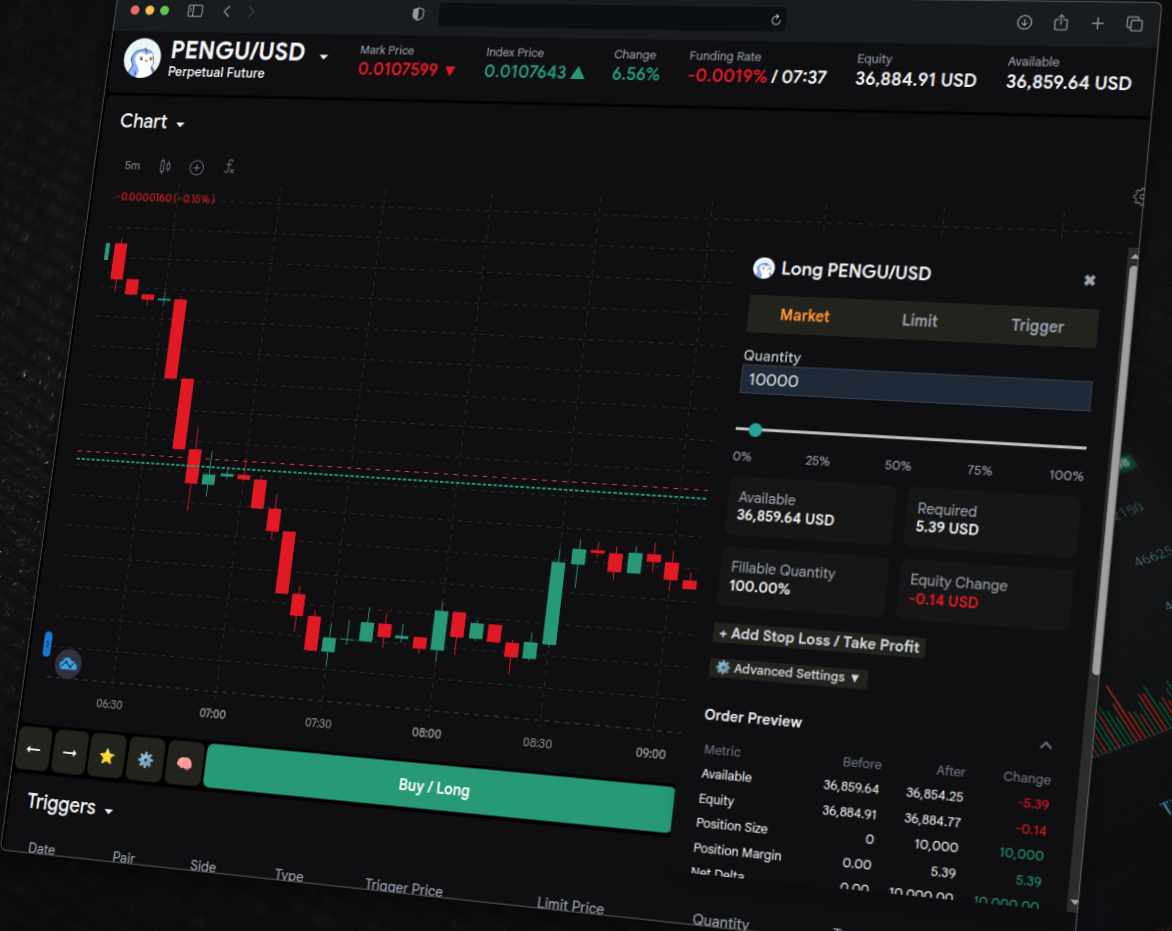The width and height of the screenshot is (1172, 931).
Task: Click the Quantity input field
Action: coord(915,386)
